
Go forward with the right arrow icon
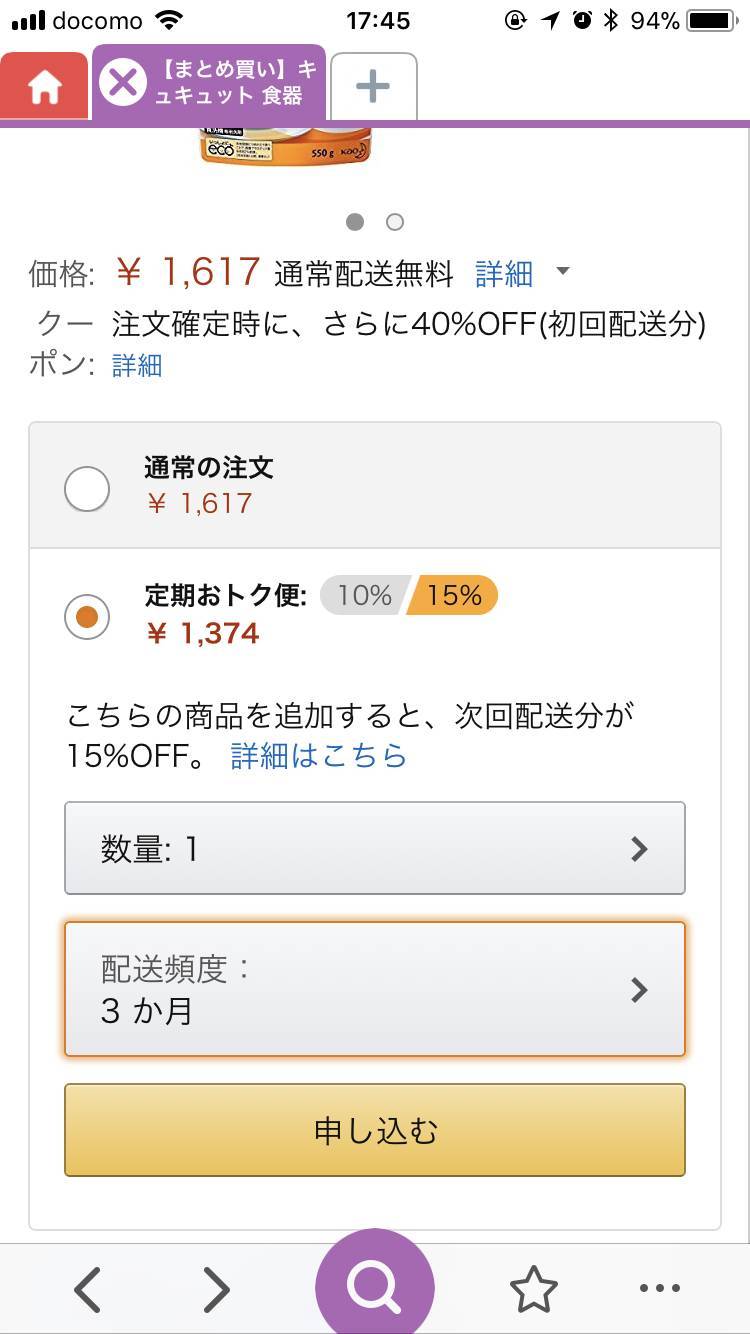216,1289
